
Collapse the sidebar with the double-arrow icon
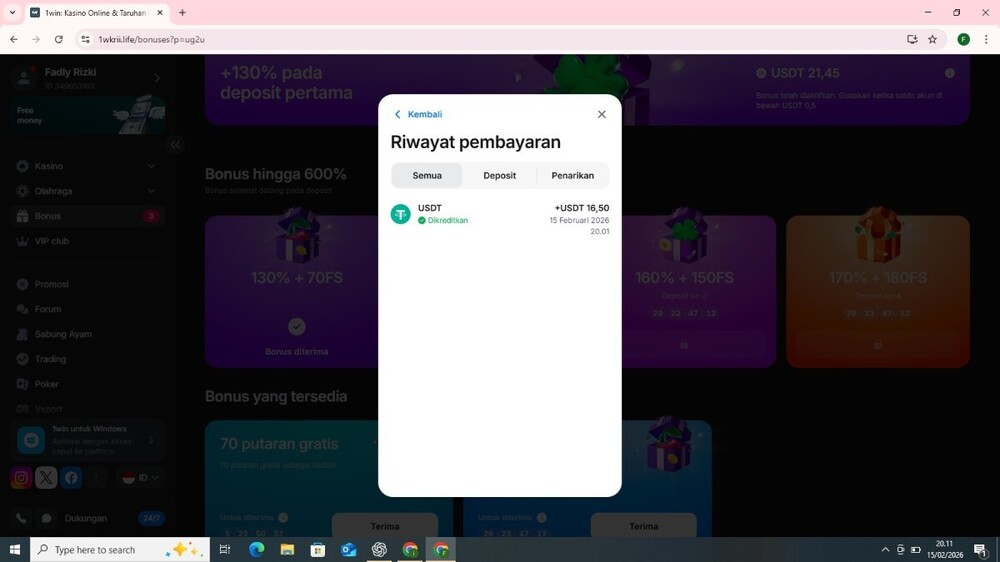coord(176,145)
